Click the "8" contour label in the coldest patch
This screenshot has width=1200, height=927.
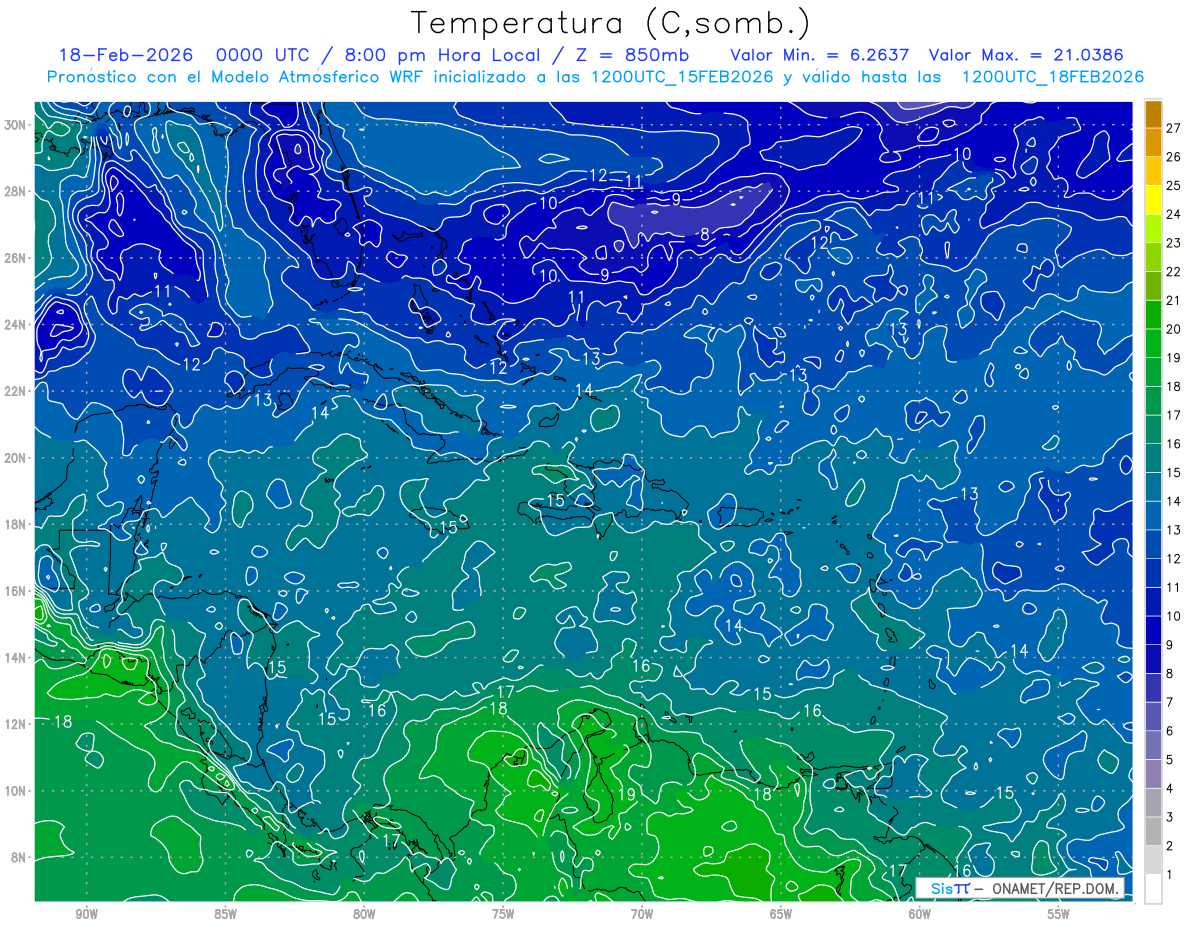pyautogui.click(x=704, y=234)
